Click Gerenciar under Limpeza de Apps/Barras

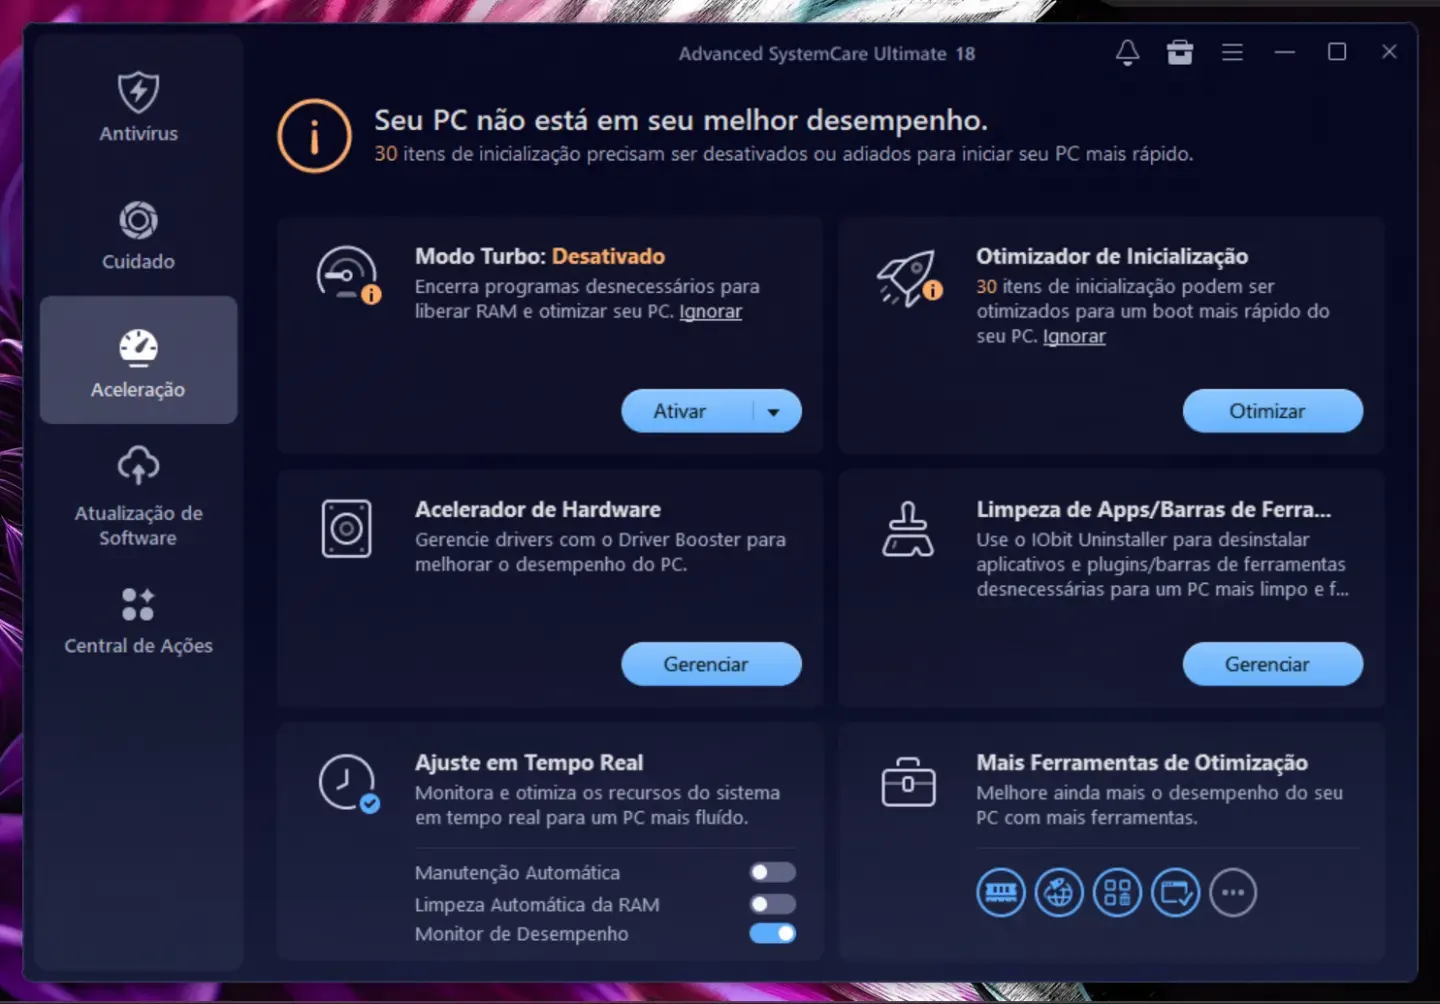[1272, 664]
